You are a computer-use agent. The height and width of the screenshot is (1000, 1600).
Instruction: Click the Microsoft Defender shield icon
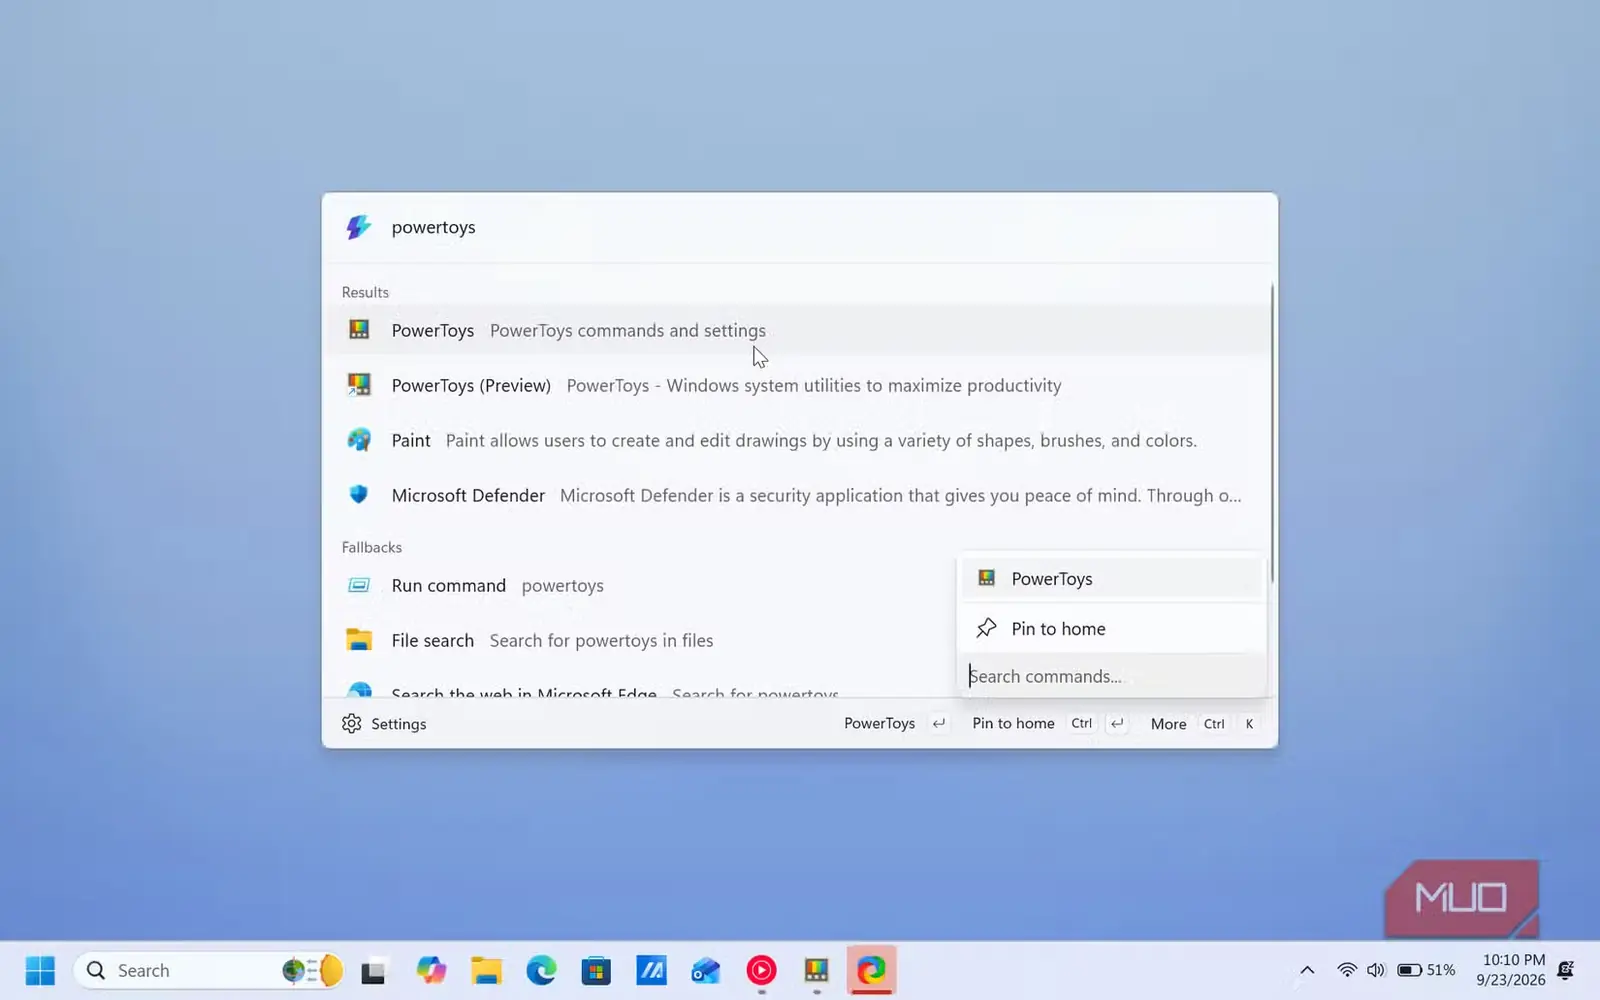pyautogui.click(x=359, y=494)
